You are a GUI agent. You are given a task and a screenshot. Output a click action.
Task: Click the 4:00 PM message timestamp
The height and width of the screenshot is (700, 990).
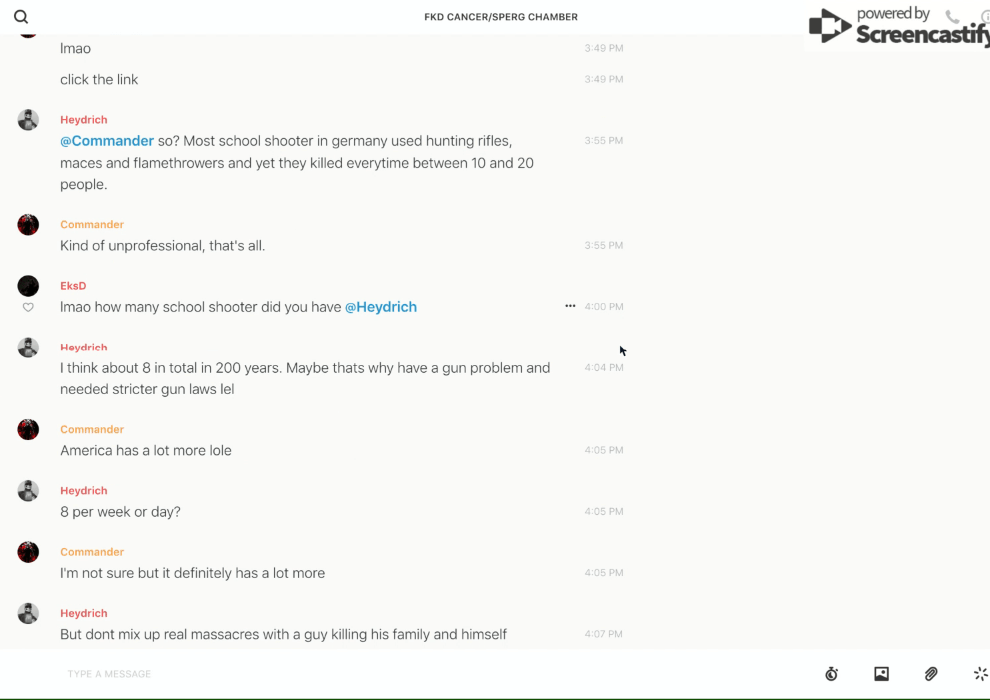pos(604,307)
